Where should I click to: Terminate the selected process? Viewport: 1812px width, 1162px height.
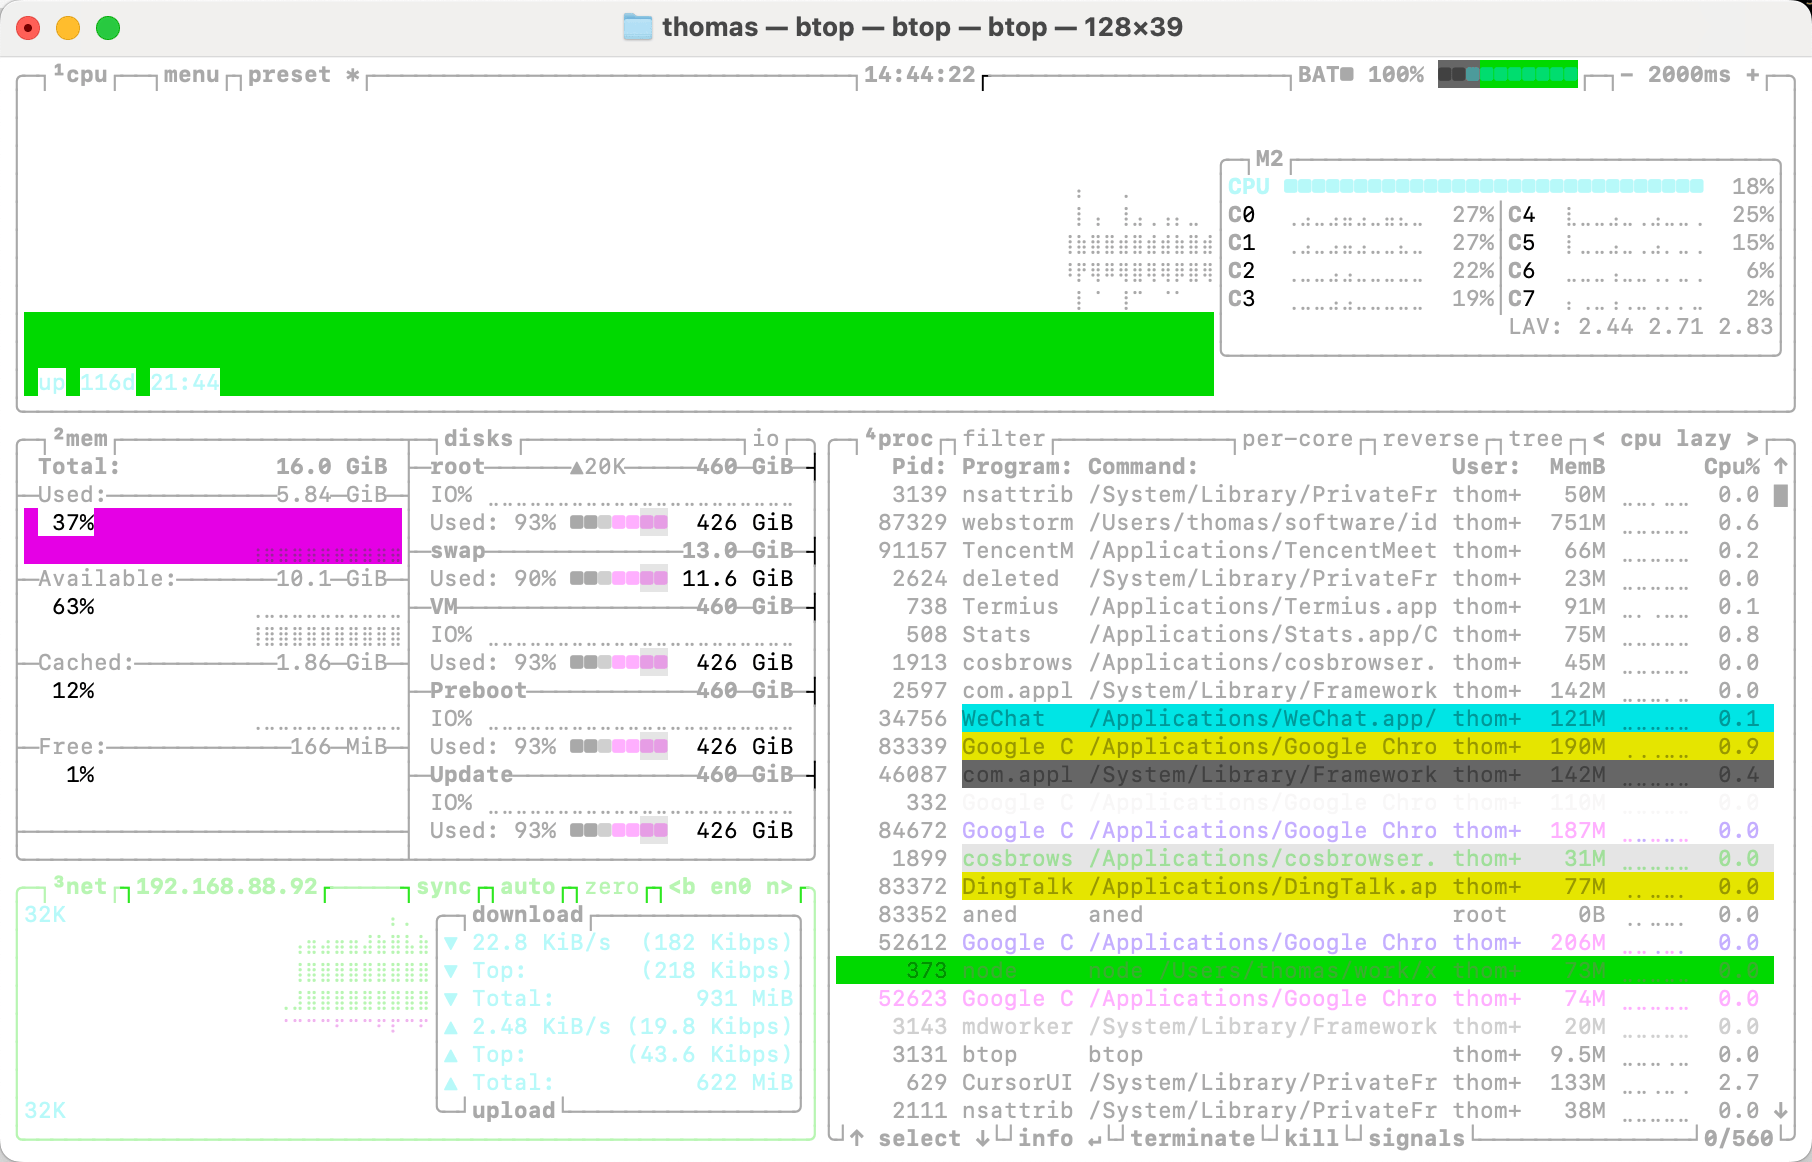1192,1139
